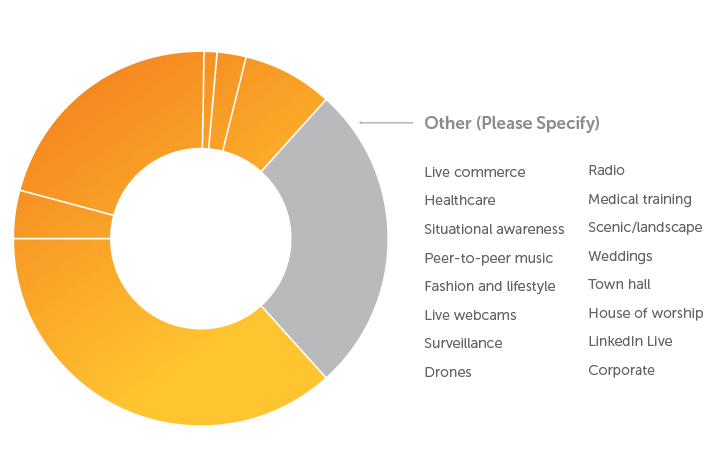The image size is (720, 475).
Task: Click the "Other (Please Specify)" heading
Action: [511, 123]
